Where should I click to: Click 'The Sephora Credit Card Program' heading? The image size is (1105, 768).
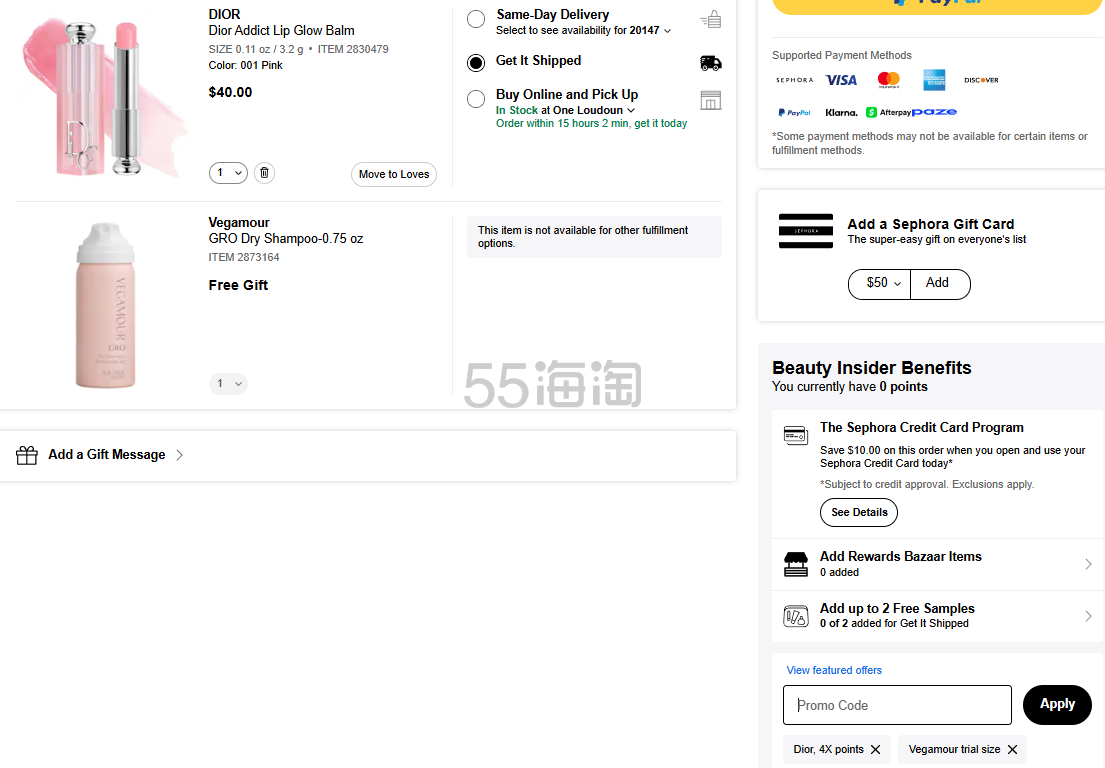922,428
